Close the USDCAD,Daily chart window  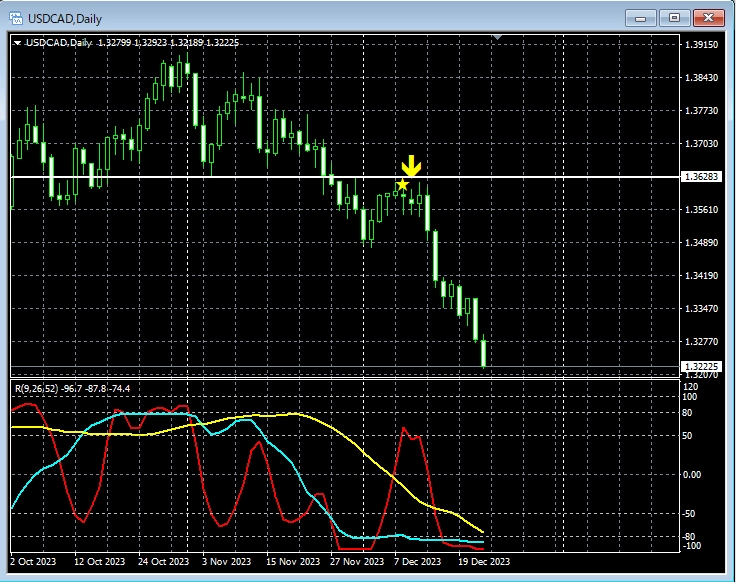coord(709,18)
